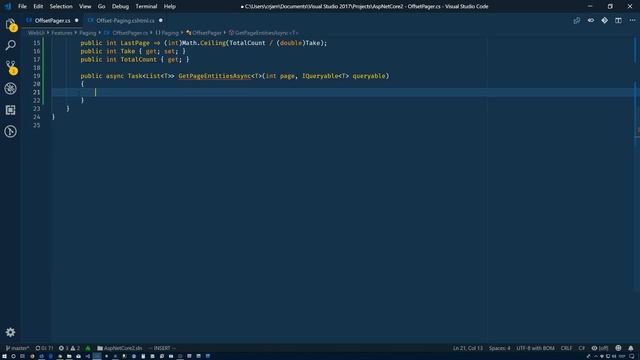Open the Go menu

[101, 7]
